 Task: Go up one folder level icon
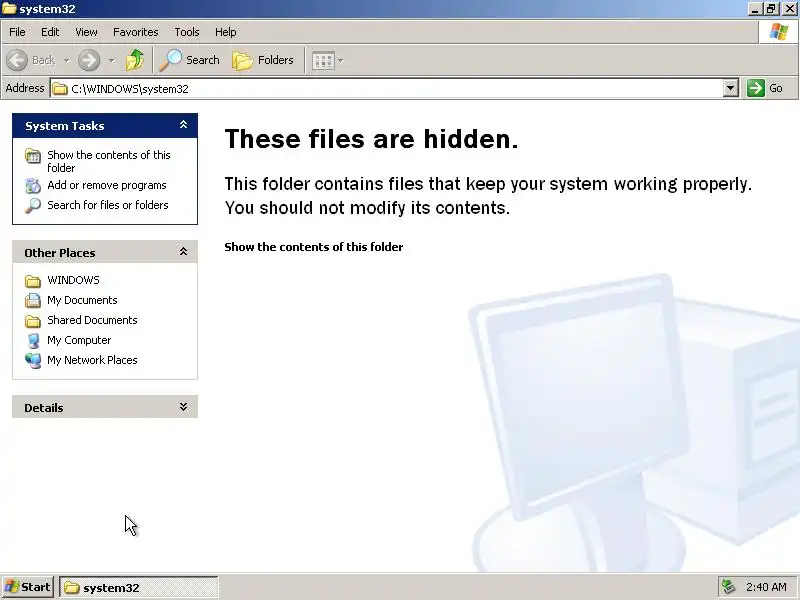pyautogui.click(x=135, y=60)
